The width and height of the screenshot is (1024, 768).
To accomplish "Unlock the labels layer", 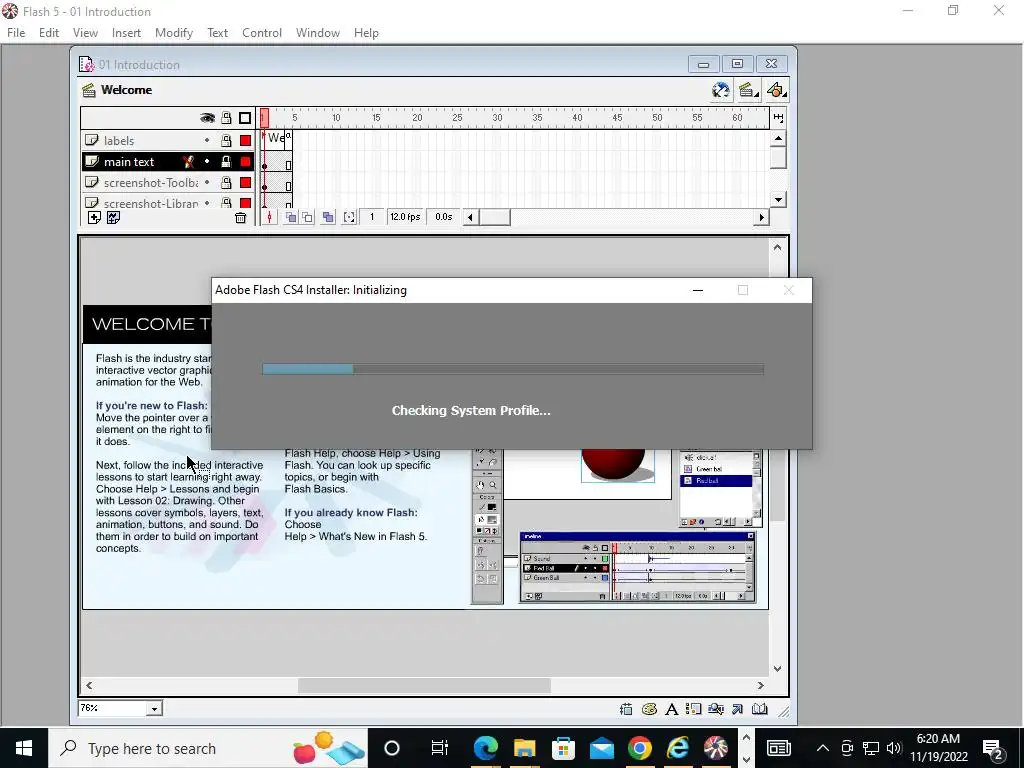I will point(226,140).
